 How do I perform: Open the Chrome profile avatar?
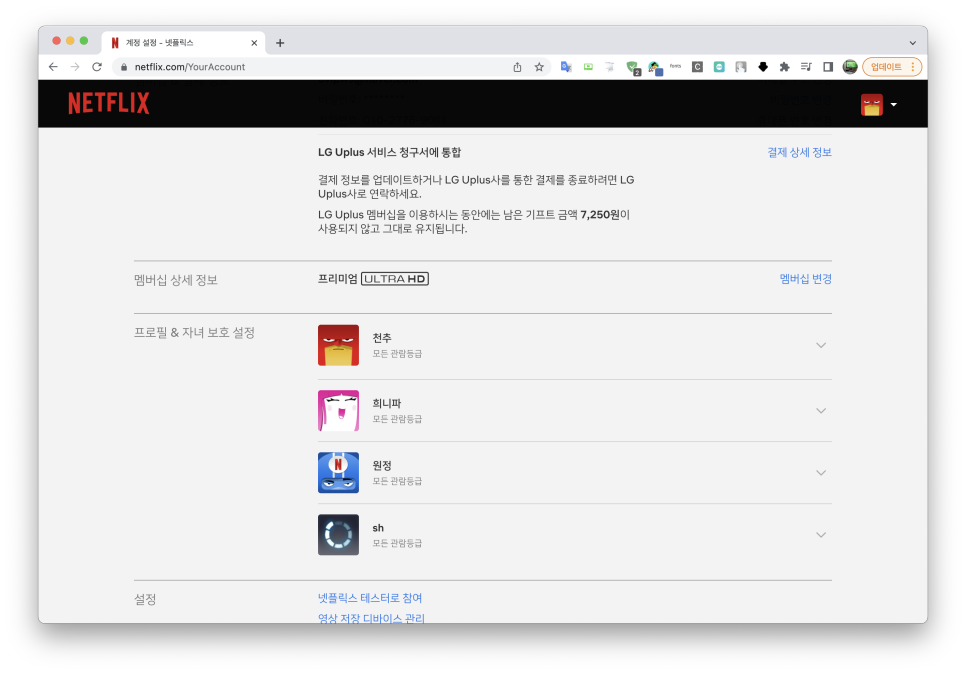(850, 67)
